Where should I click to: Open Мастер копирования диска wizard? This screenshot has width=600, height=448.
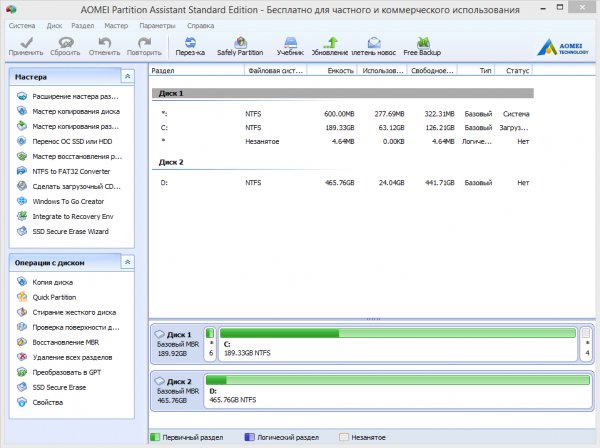(68, 111)
